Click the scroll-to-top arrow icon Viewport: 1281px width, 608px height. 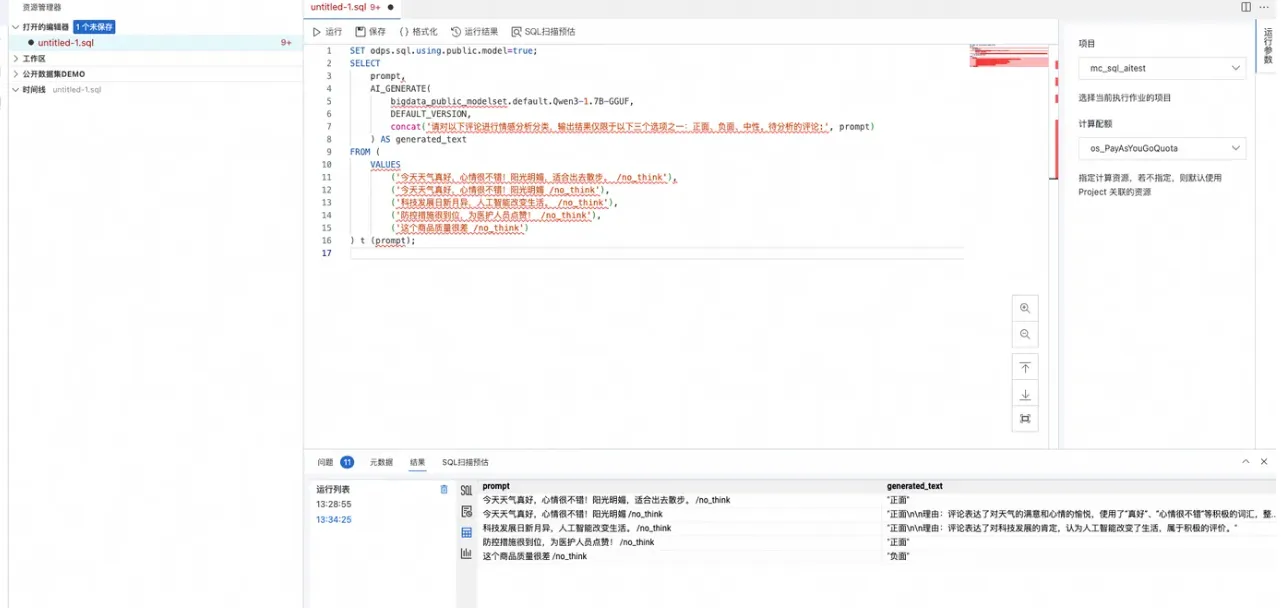[x=1025, y=367]
